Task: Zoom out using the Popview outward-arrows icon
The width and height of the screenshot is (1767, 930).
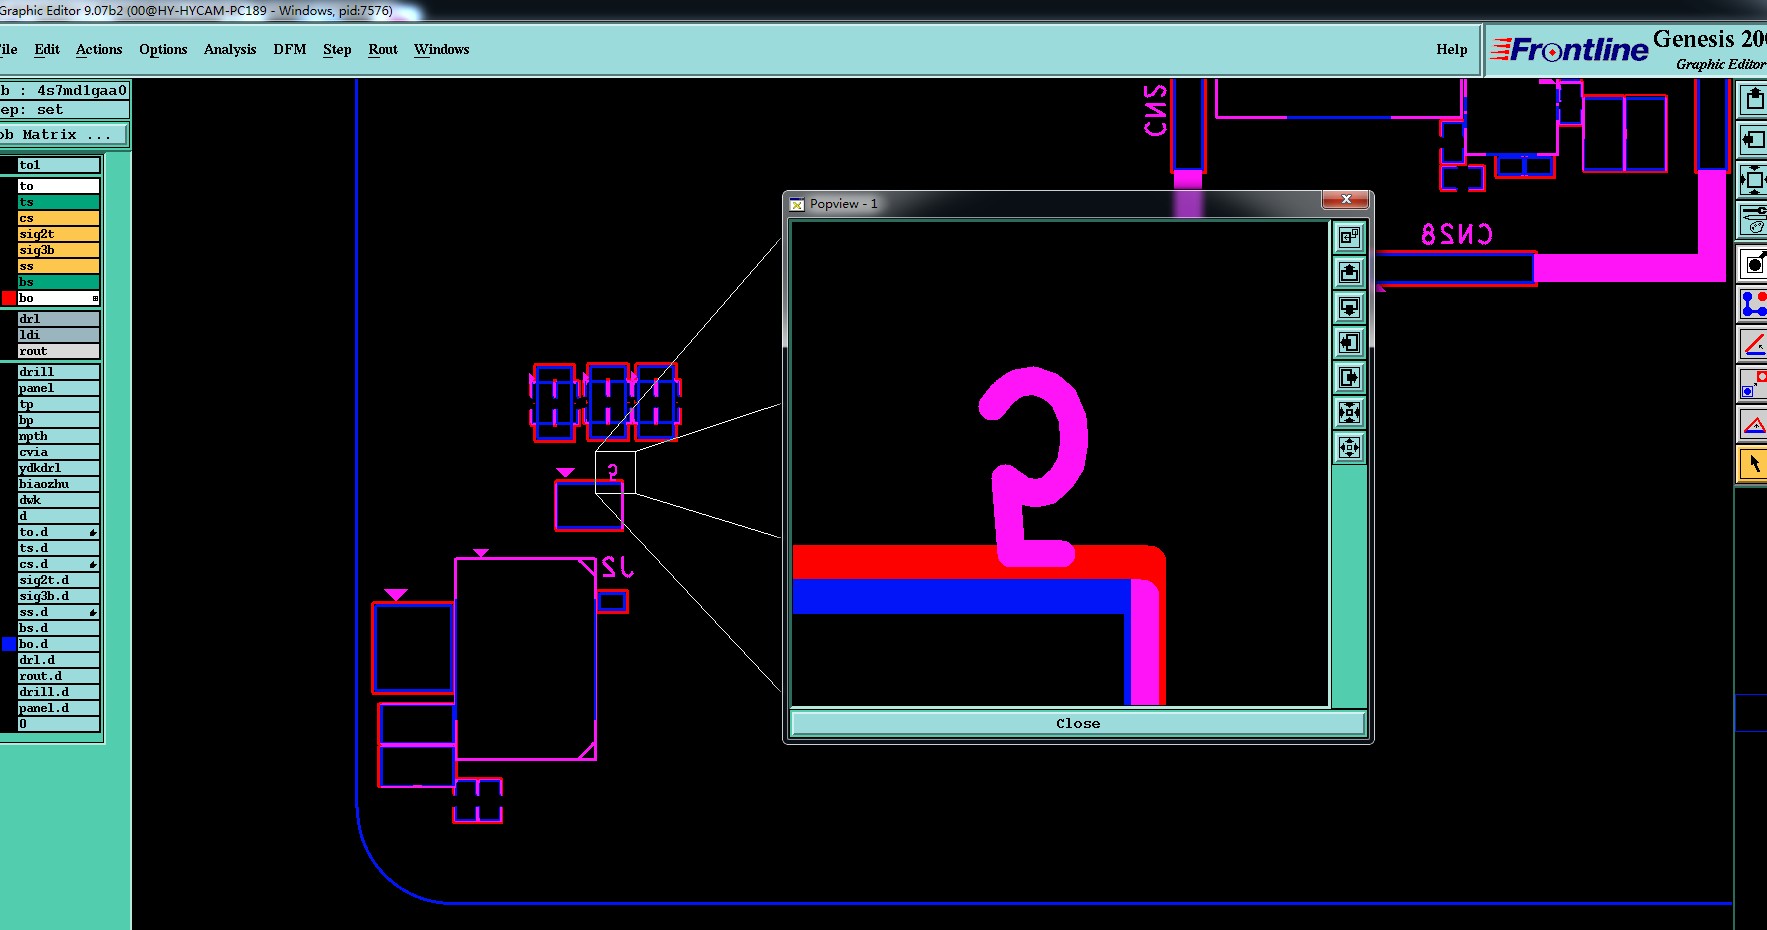Action: pyautogui.click(x=1349, y=447)
